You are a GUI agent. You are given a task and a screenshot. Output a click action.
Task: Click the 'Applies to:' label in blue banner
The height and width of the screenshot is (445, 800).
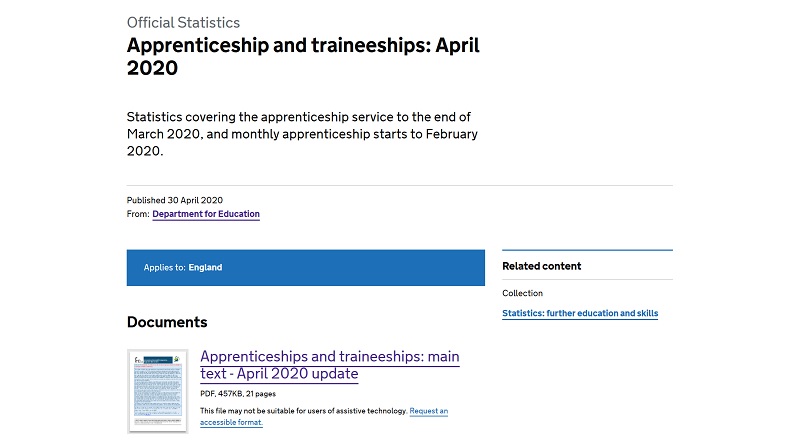tap(164, 267)
